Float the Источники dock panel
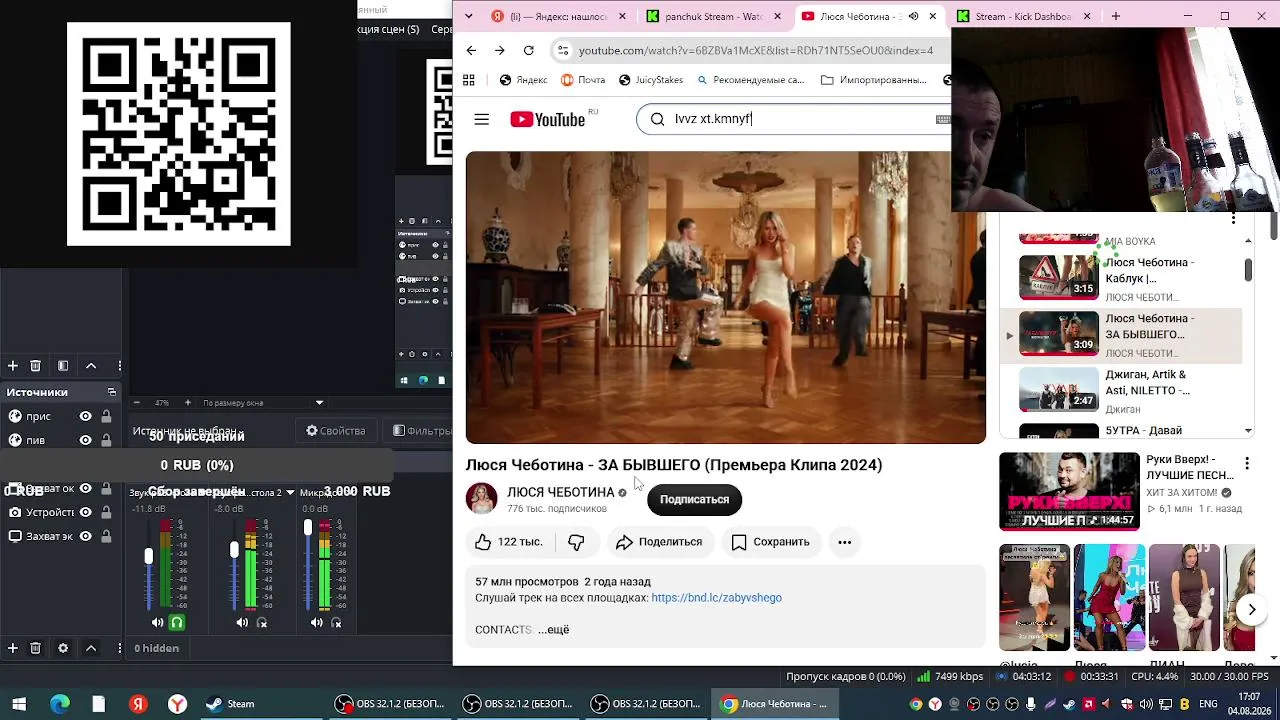This screenshot has height=720, width=1280. (x=112, y=392)
